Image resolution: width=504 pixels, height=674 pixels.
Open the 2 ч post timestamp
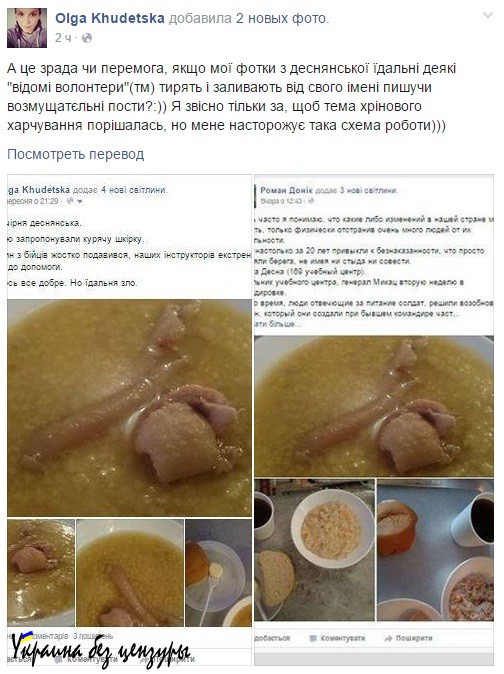[x=63, y=38]
